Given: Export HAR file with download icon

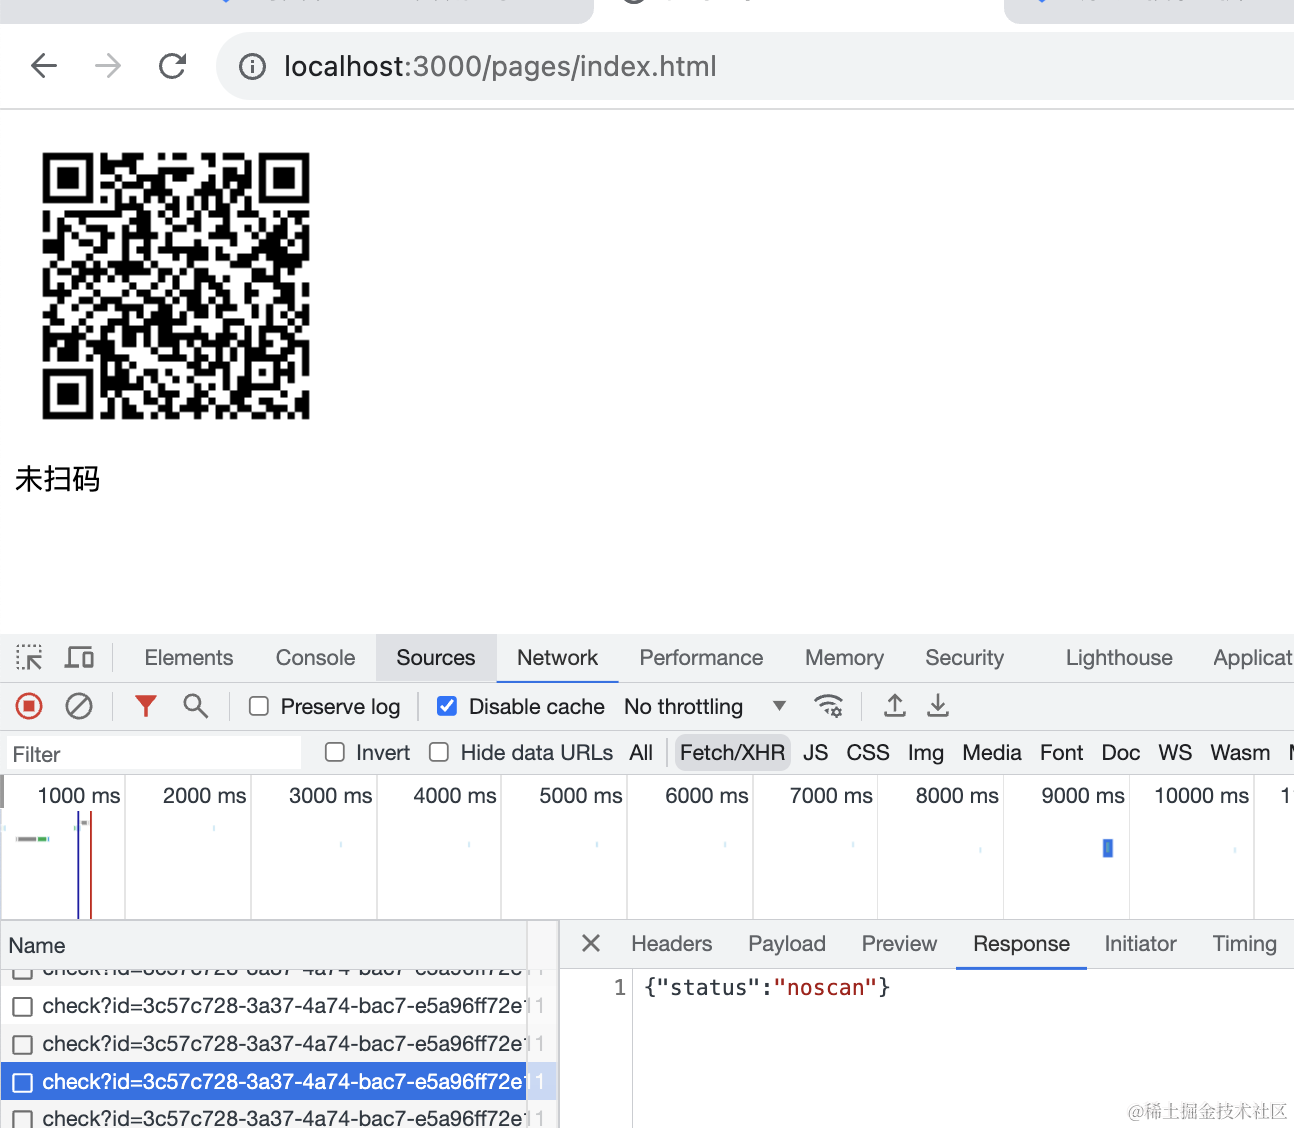Looking at the screenshot, I should (x=938, y=707).
